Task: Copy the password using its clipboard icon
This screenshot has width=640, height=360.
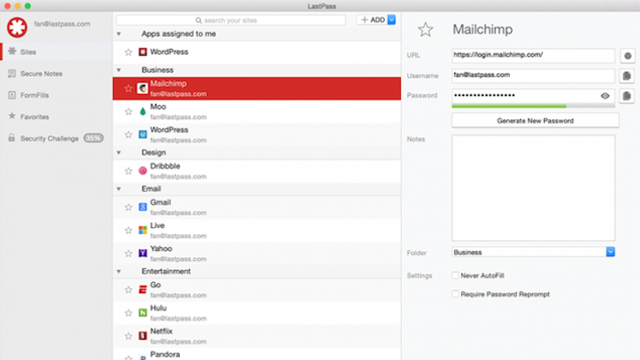Action: (627, 96)
